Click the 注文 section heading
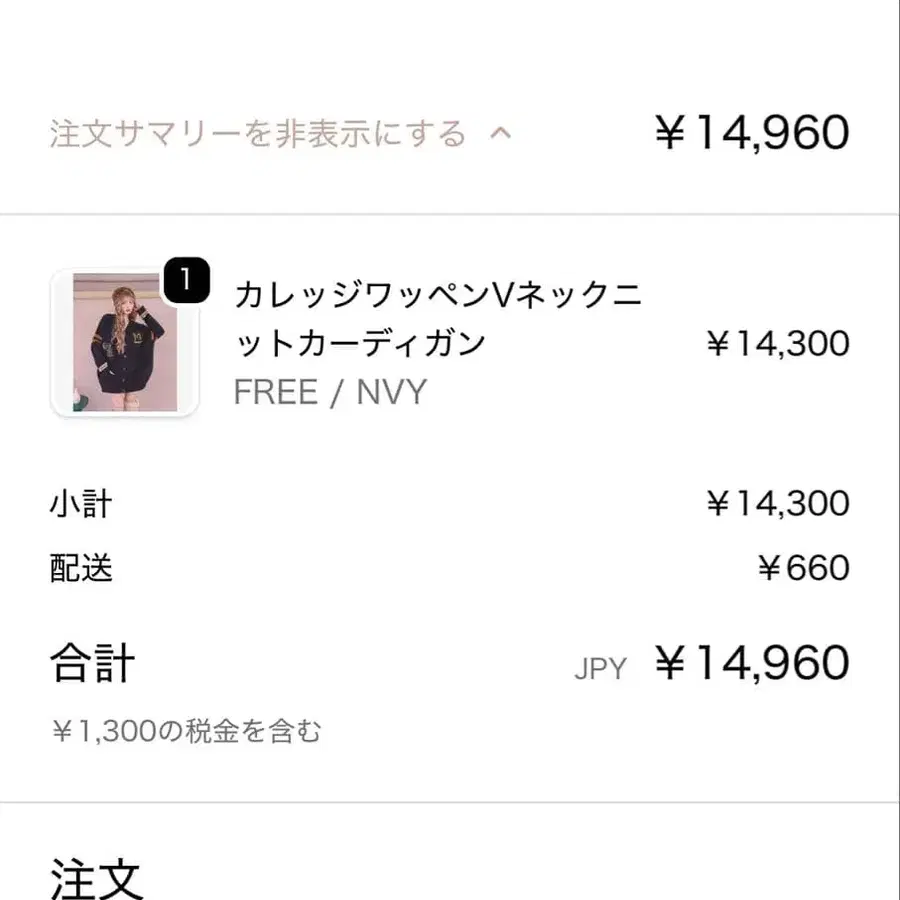 click(x=96, y=877)
